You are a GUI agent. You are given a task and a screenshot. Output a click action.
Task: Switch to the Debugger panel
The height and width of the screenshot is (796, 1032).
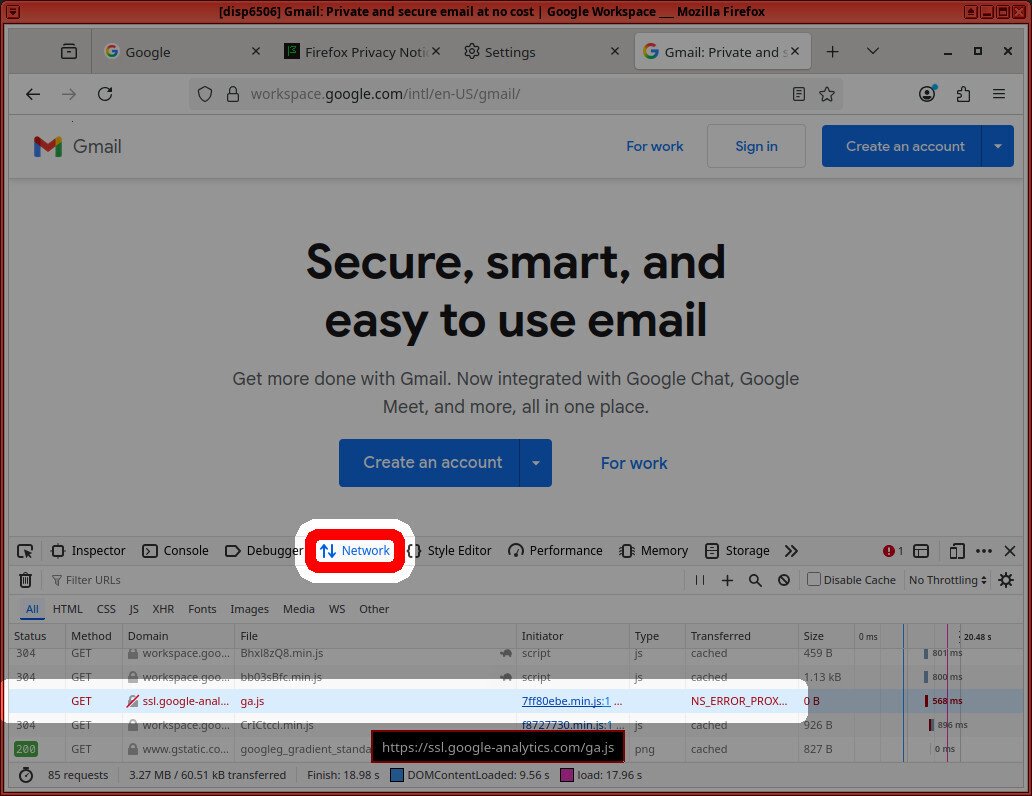click(x=263, y=550)
